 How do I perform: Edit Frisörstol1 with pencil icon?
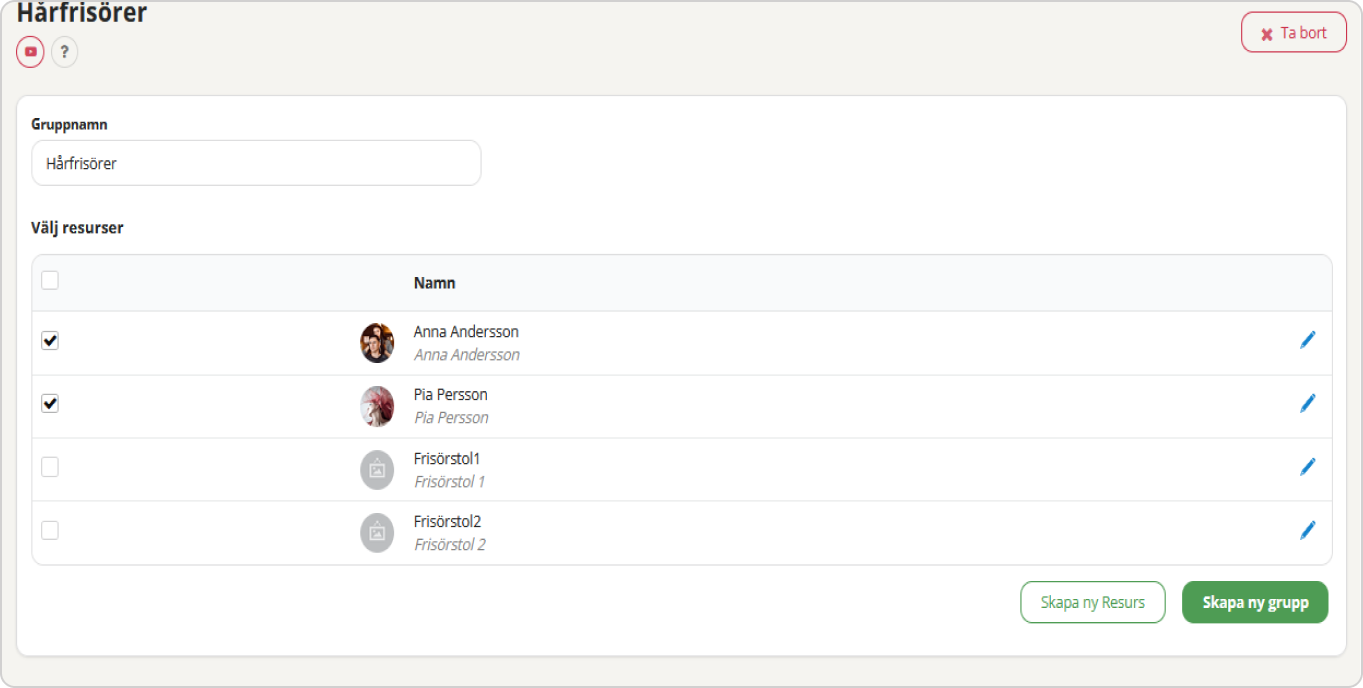(1307, 467)
